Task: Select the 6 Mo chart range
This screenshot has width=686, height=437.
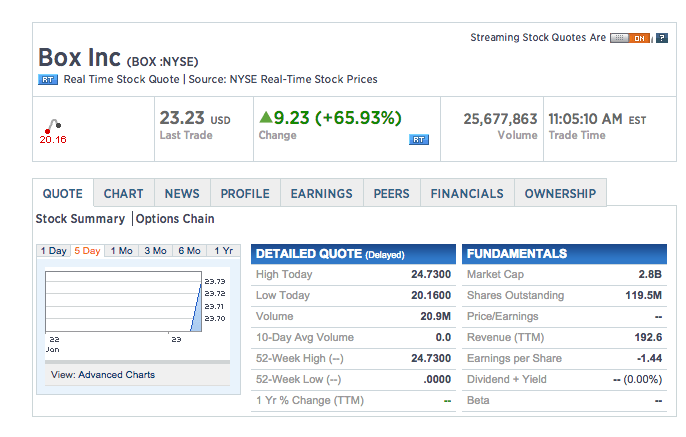Action: coord(189,251)
